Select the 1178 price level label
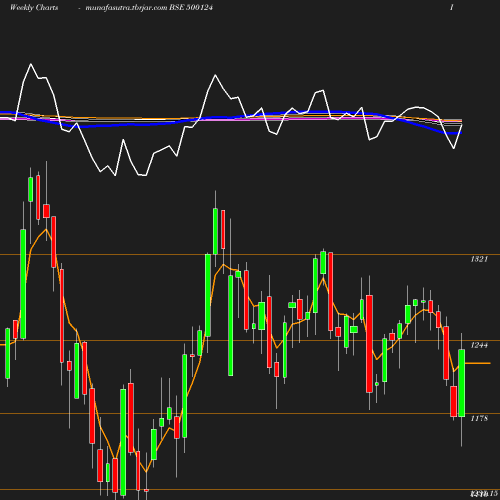 click(479, 418)
